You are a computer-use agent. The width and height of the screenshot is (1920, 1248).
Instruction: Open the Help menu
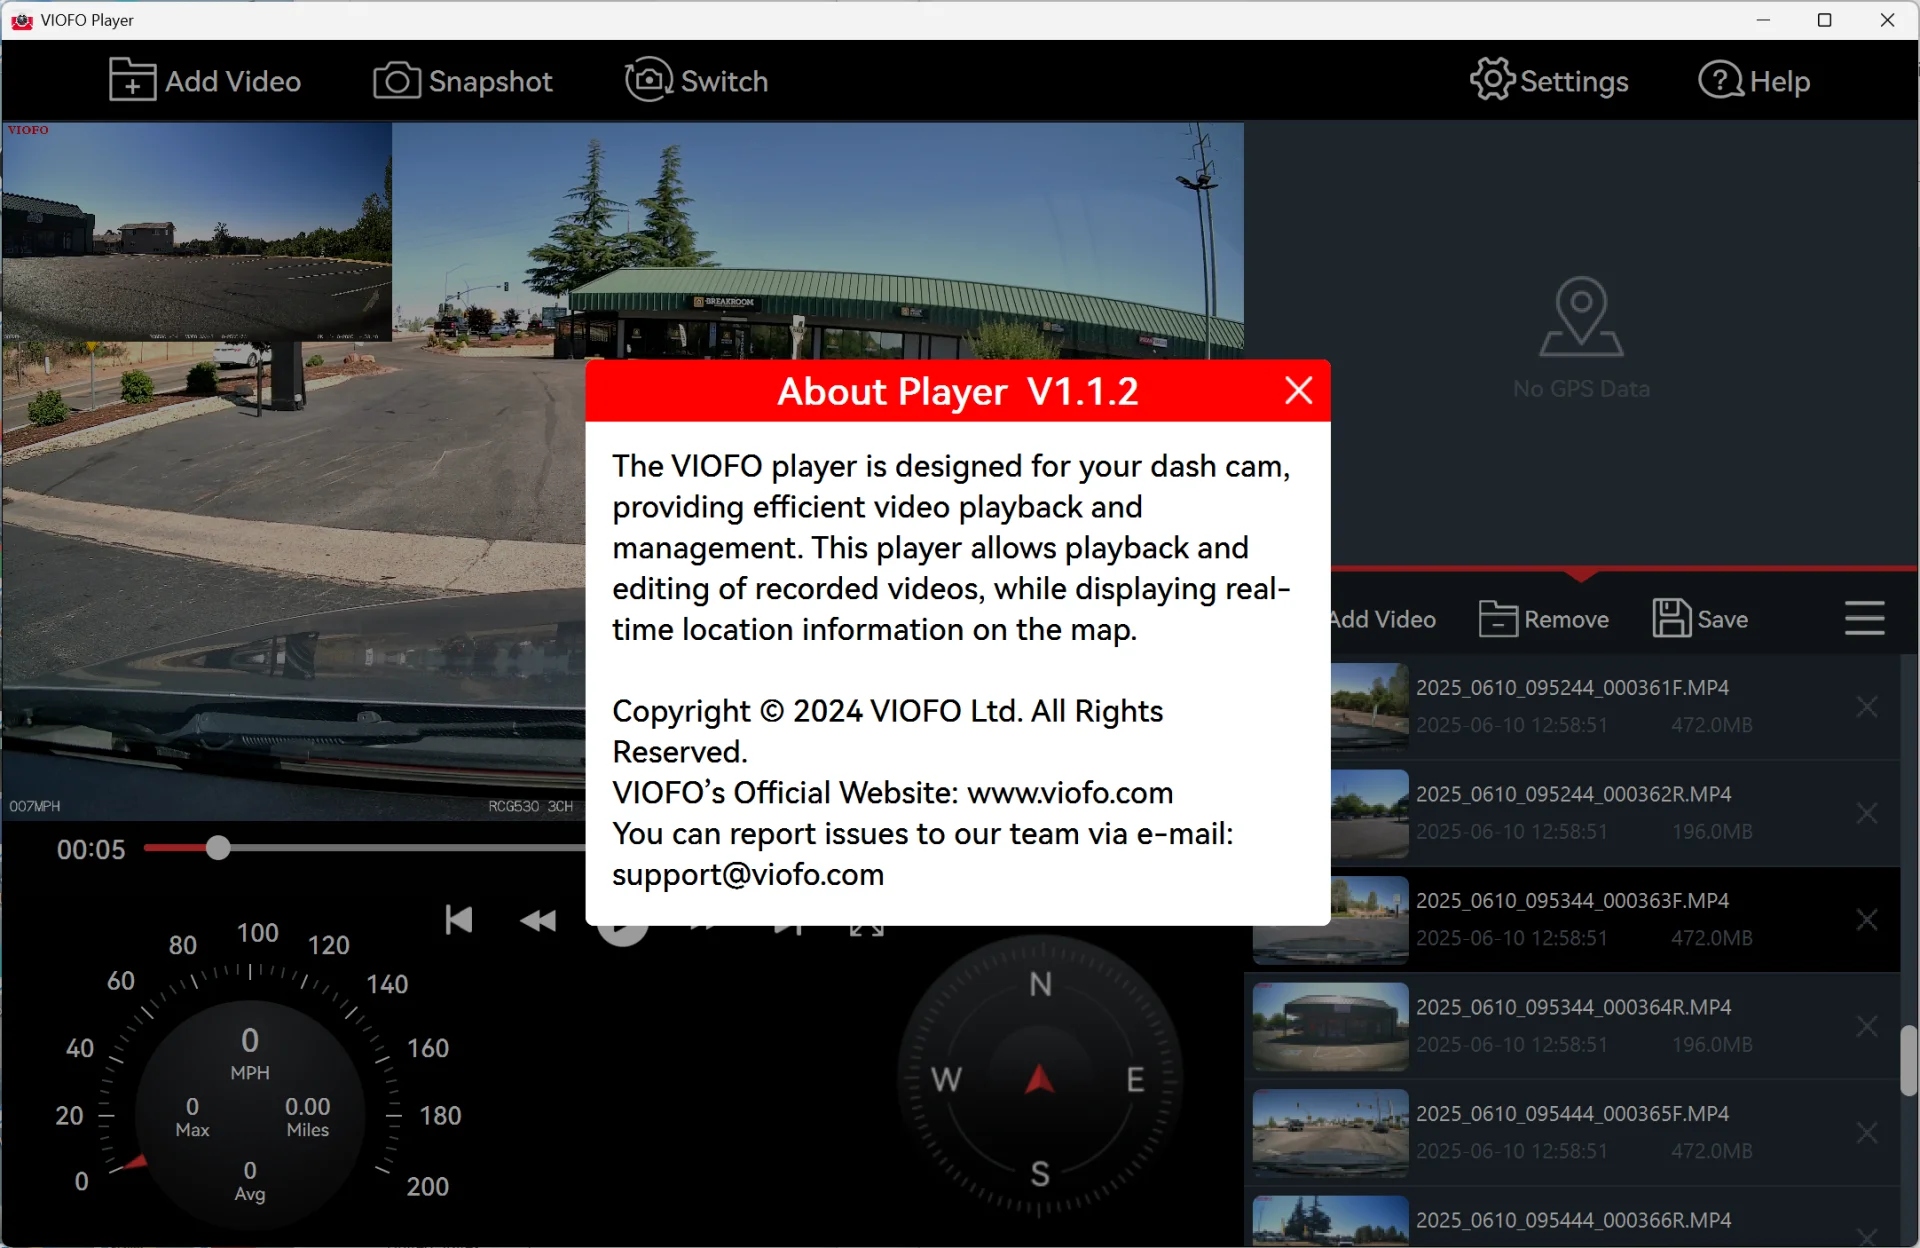point(1754,81)
